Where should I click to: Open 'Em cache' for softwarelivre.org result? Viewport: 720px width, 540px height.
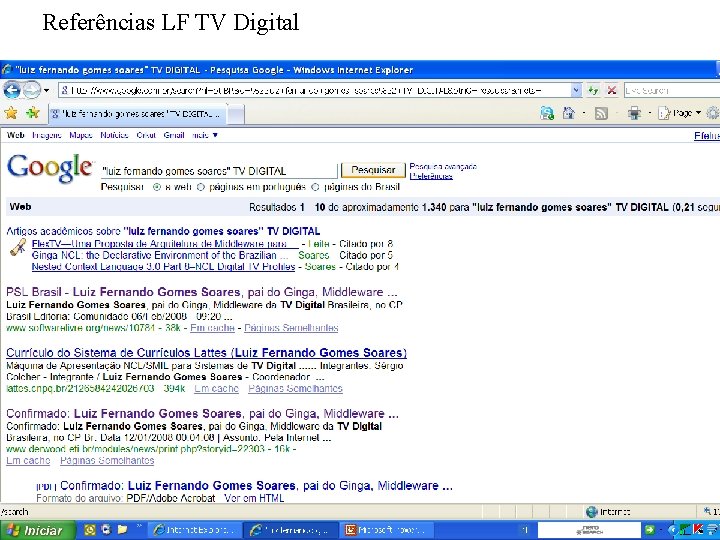coord(212,328)
